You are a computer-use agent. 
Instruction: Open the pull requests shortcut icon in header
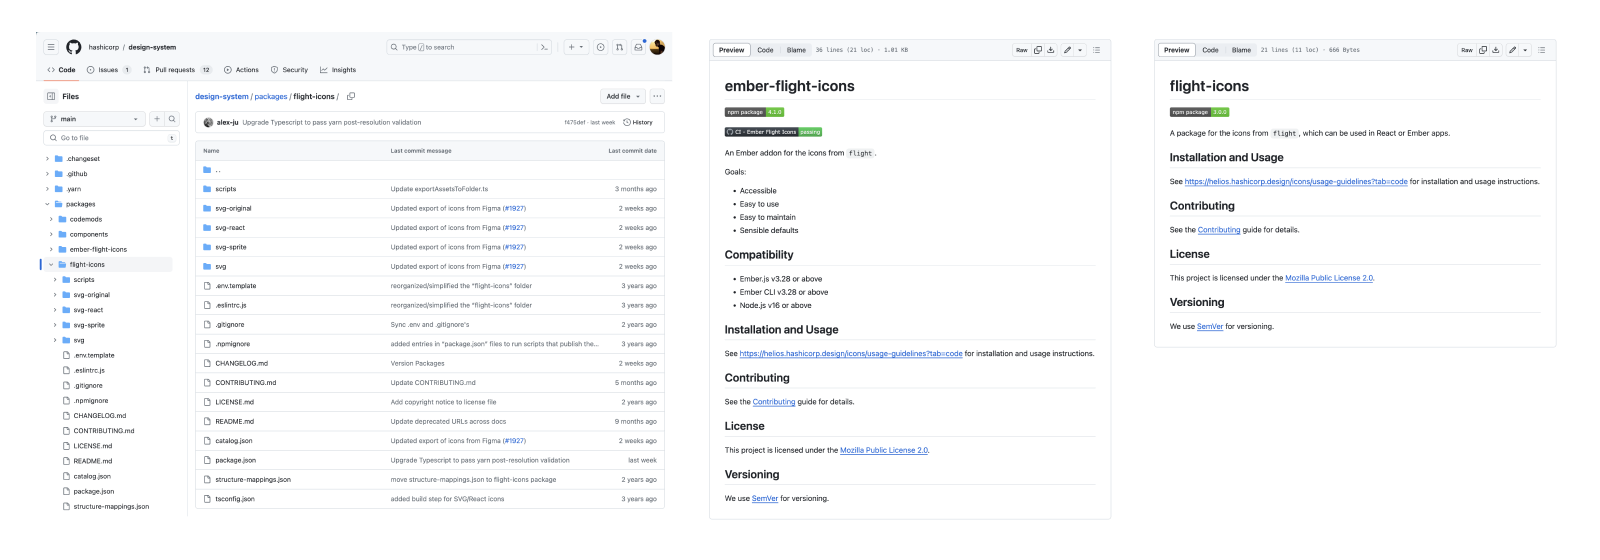tap(619, 47)
